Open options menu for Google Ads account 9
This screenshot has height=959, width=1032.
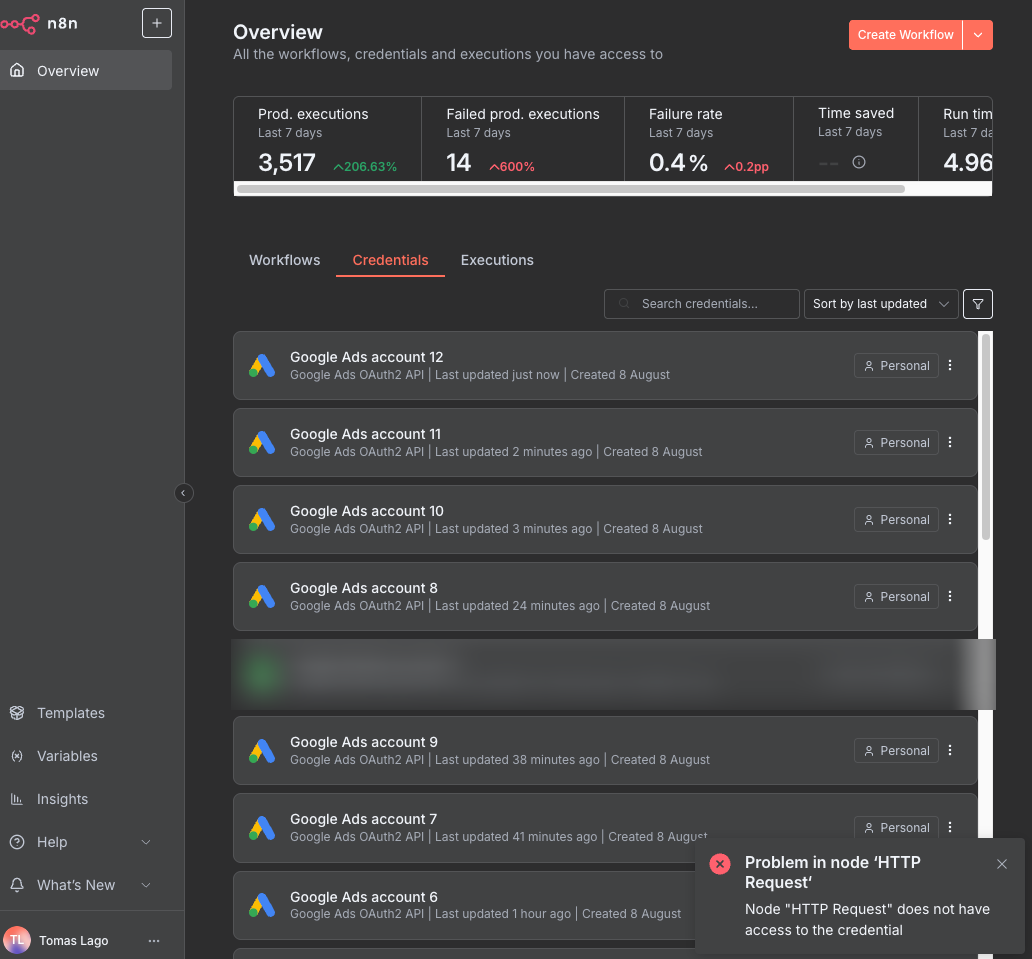[949, 750]
